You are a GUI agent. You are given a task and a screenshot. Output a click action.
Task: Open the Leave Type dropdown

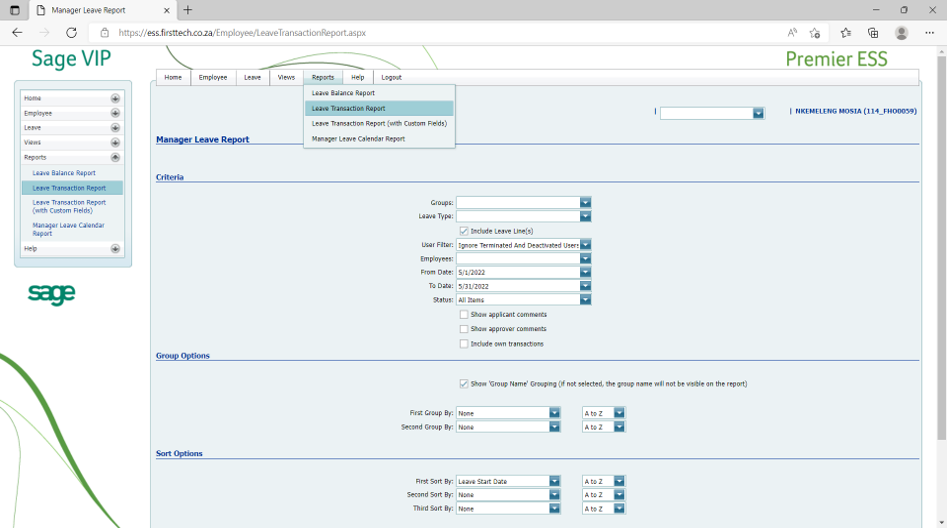pyautogui.click(x=585, y=216)
